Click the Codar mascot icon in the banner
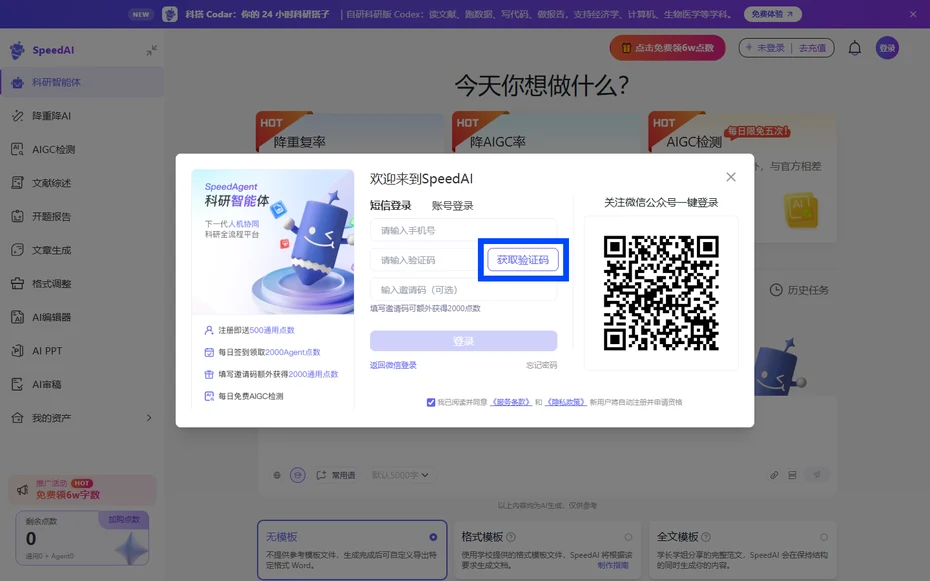This screenshot has height=581, width=930. coord(170,14)
